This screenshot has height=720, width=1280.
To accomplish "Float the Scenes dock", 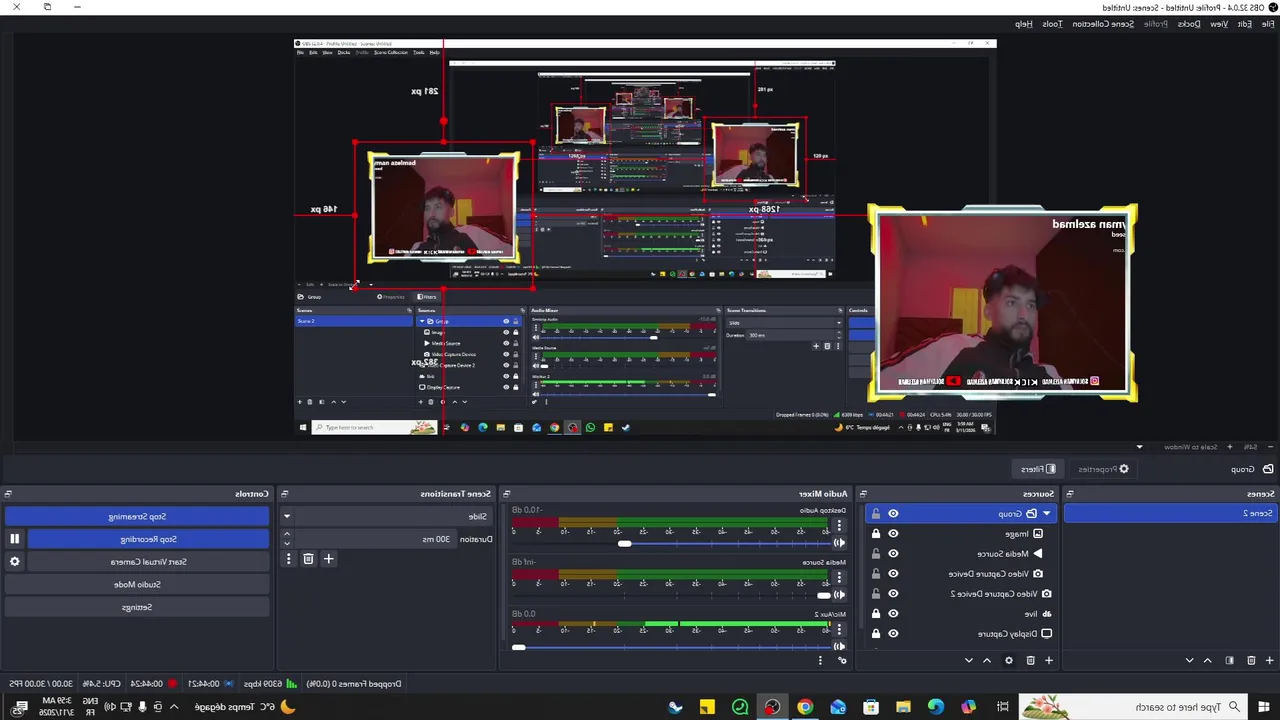I will click(1069, 494).
